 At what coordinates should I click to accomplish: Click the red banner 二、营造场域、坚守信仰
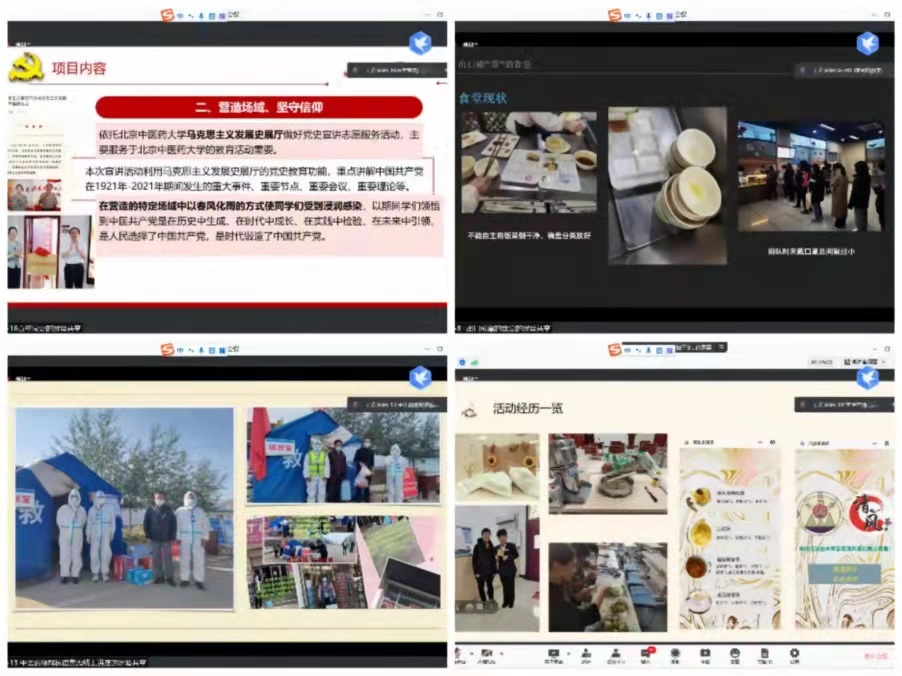coord(259,107)
